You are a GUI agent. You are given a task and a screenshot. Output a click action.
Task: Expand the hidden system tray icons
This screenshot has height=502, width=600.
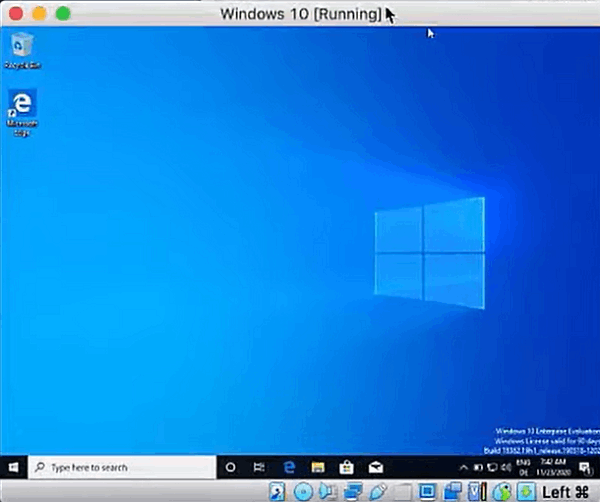463,467
